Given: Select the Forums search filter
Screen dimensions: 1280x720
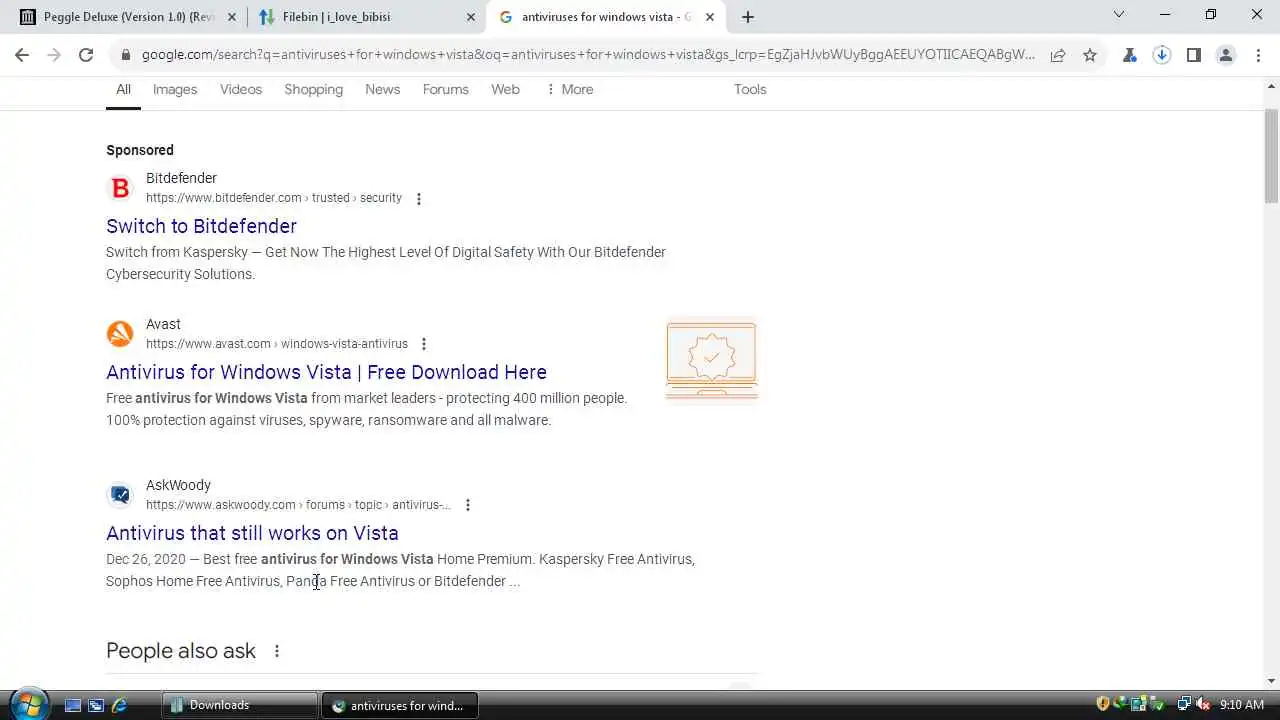Looking at the screenshot, I should [445, 89].
